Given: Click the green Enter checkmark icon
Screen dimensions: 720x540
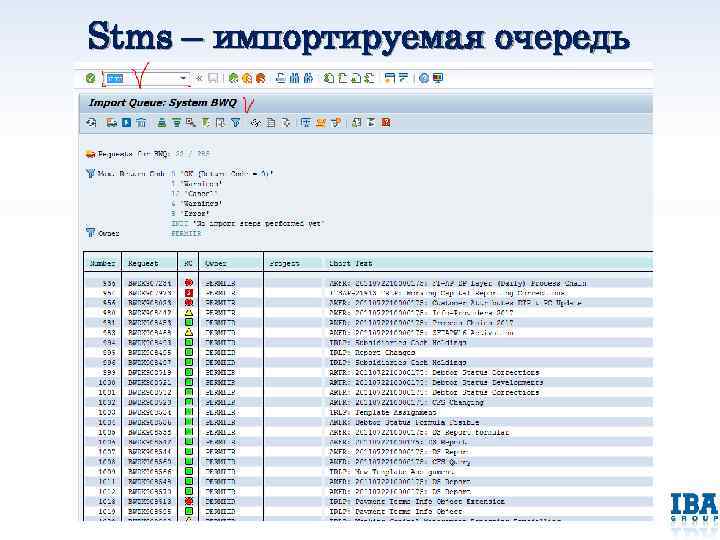Looking at the screenshot, I should click(90, 78).
